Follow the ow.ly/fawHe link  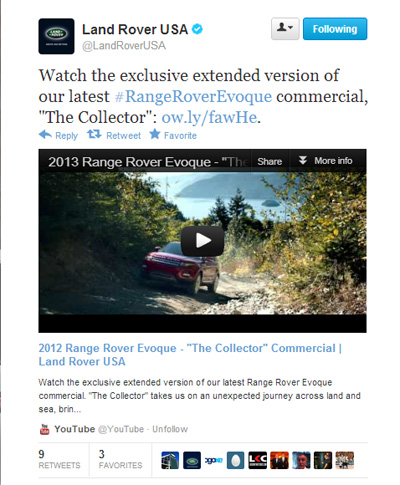point(209,117)
